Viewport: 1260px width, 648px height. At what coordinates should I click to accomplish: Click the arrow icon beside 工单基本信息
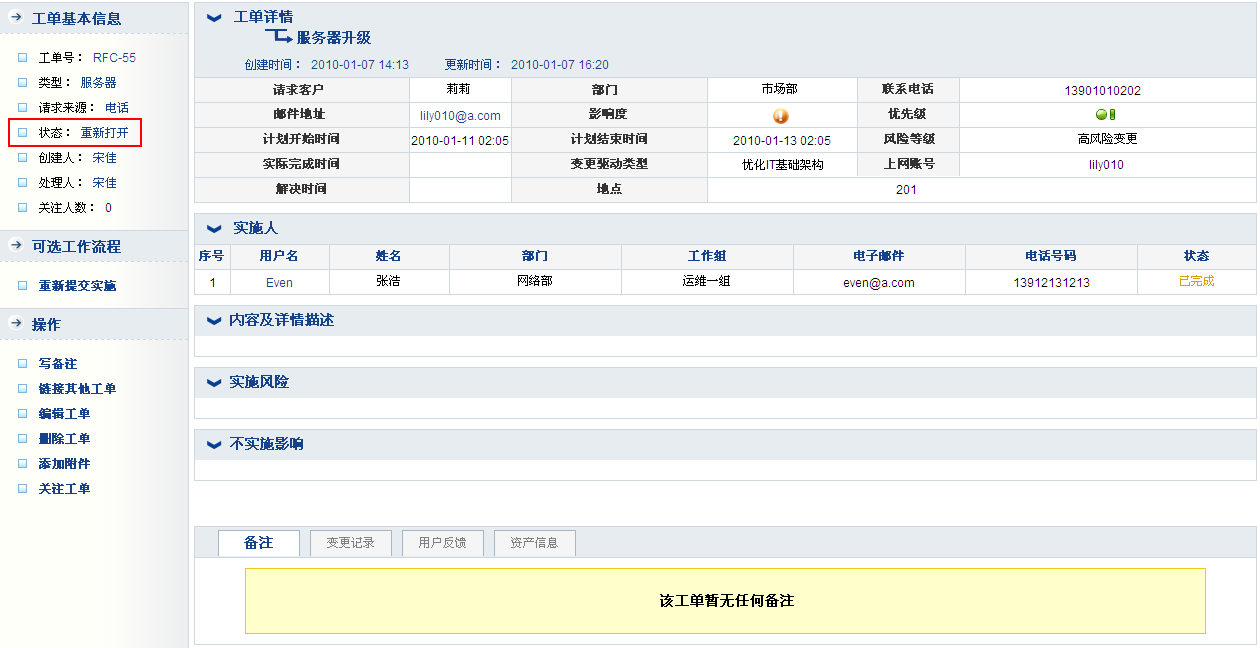16,18
